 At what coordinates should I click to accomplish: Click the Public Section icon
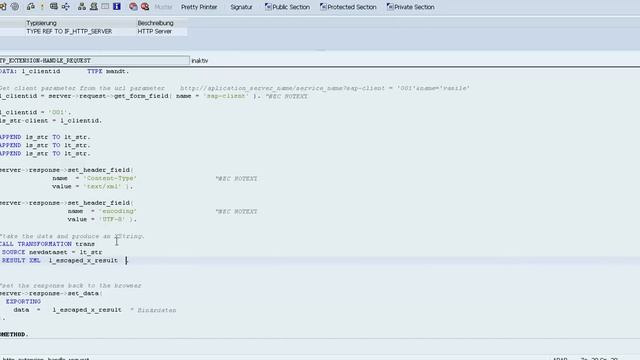tap(268, 7)
